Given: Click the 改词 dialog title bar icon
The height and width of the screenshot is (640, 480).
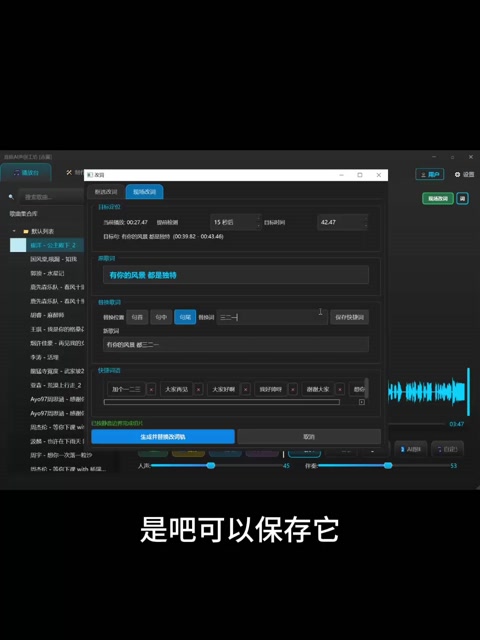Looking at the screenshot, I should click(90, 175).
